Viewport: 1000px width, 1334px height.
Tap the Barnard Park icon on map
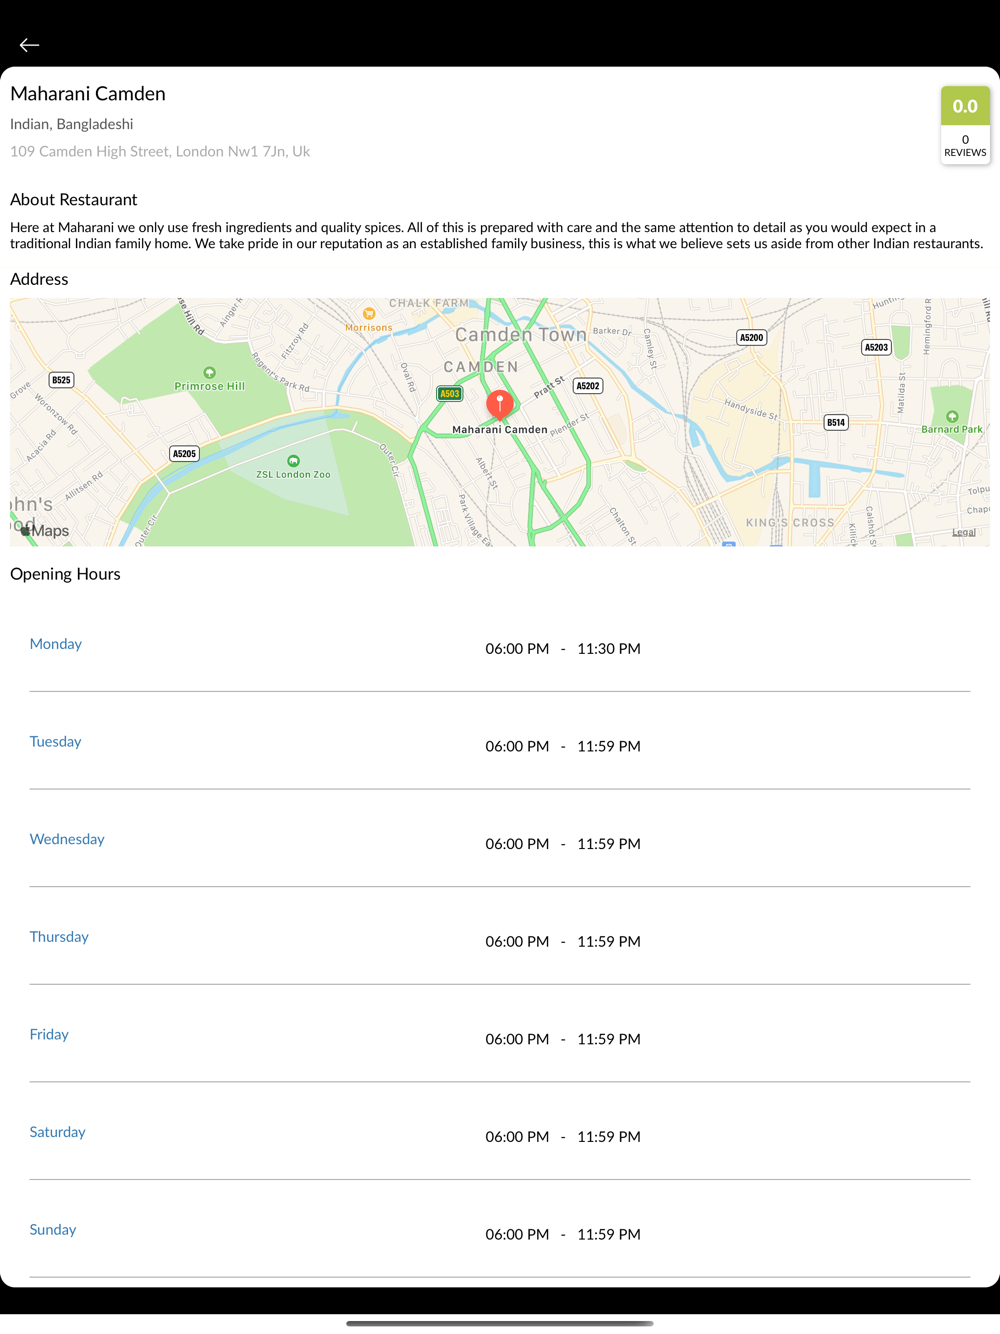pos(952,416)
